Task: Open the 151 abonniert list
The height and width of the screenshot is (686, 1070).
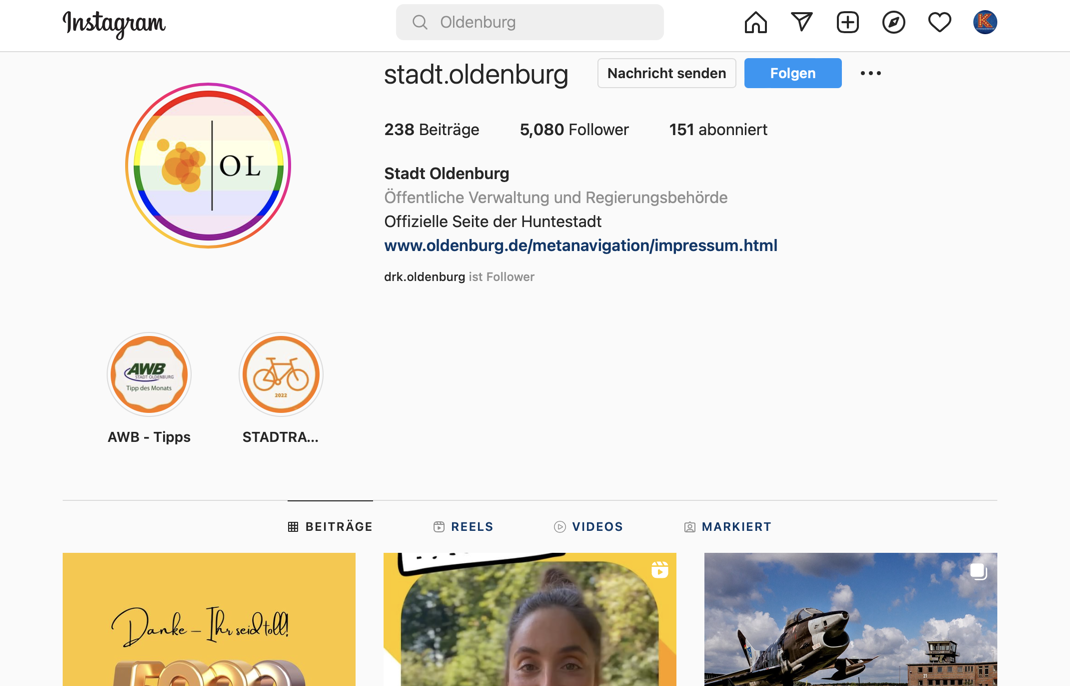Action: (718, 130)
